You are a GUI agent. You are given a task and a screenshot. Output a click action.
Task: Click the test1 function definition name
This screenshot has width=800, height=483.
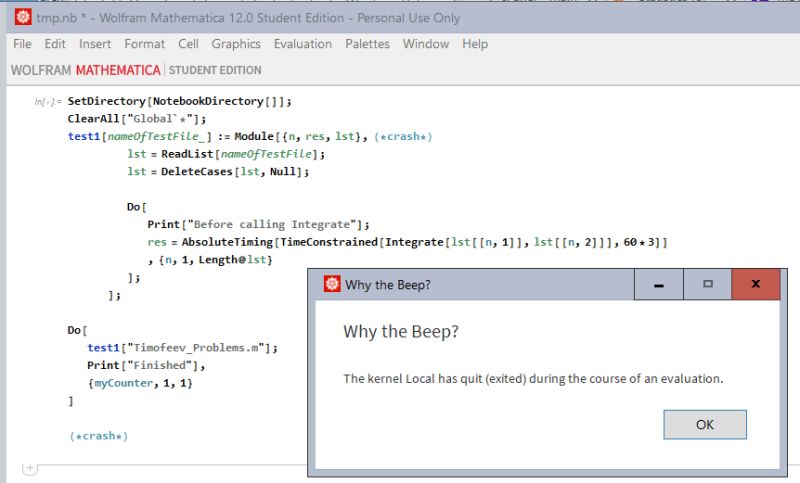[x=84, y=136]
